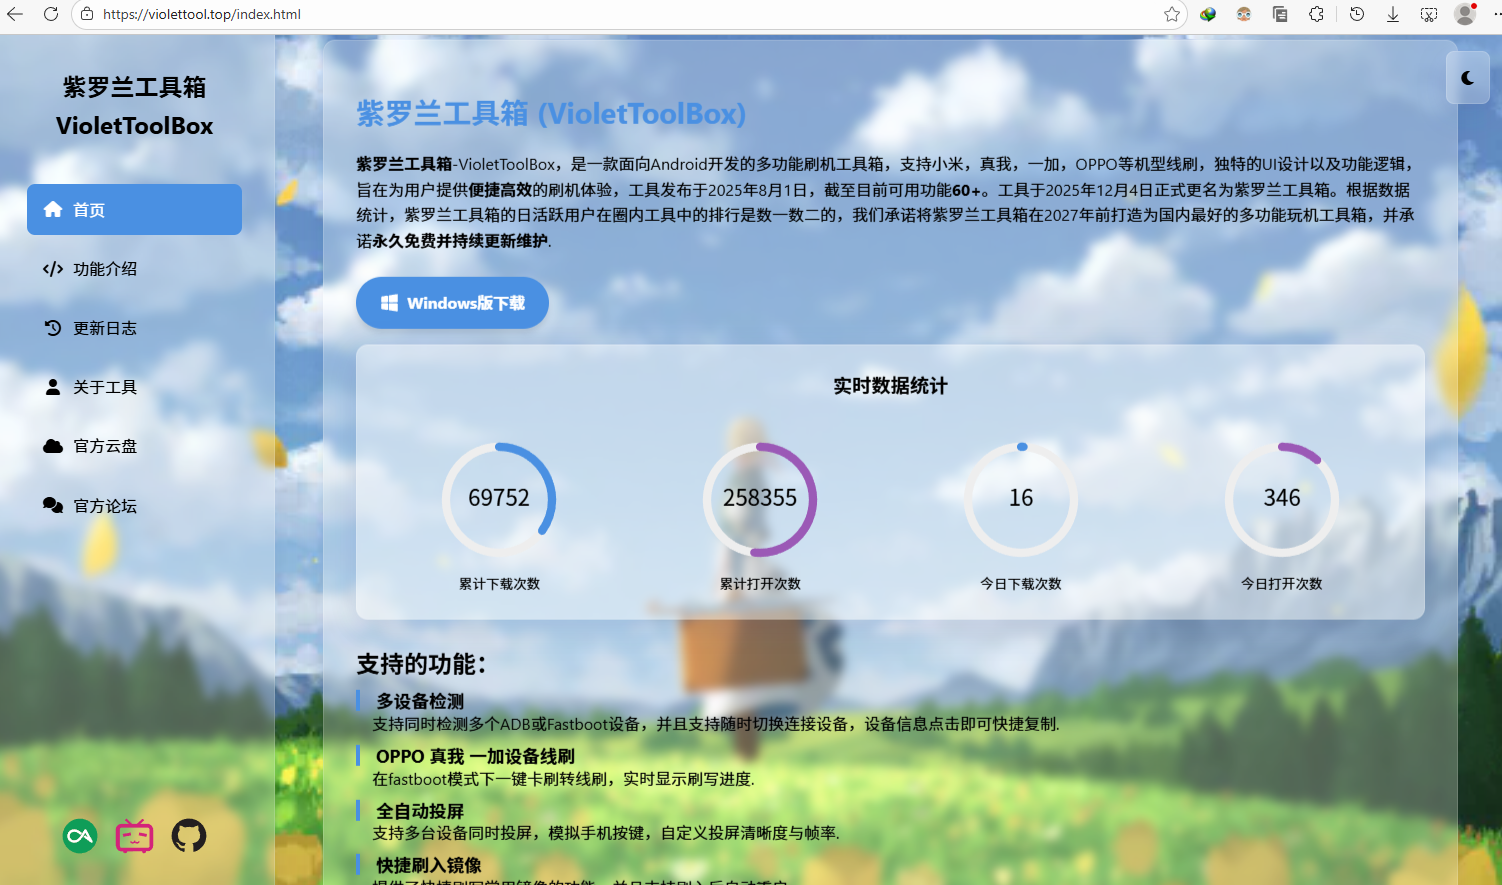Open the Coolapk green circular icon
This screenshot has height=885, width=1502.
click(x=80, y=835)
